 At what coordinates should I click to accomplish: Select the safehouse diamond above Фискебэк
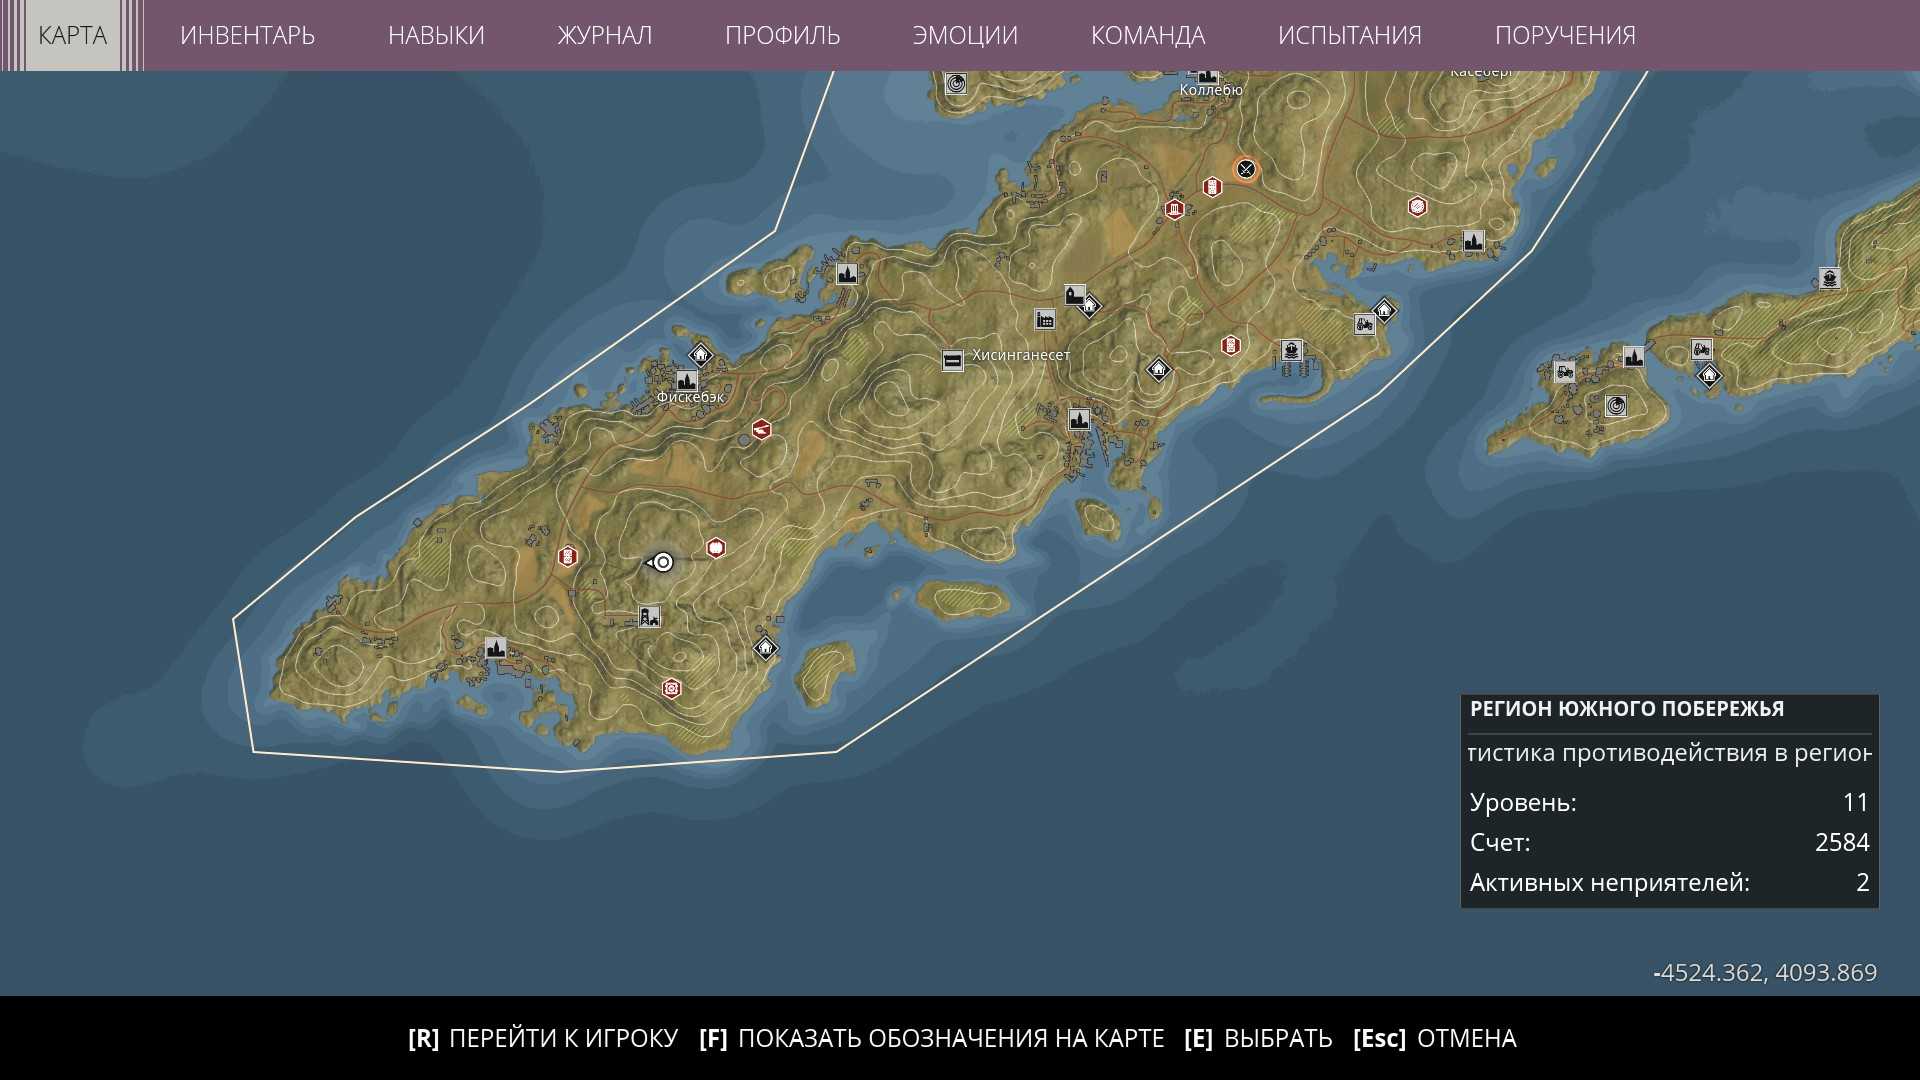pyautogui.click(x=700, y=355)
